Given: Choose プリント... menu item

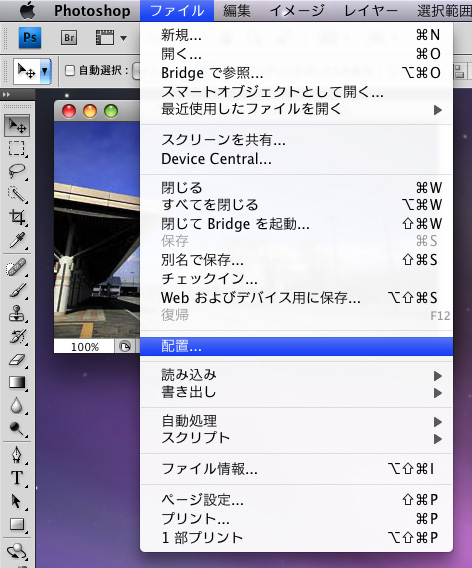Looking at the screenshot, I should tap(296, 519).
